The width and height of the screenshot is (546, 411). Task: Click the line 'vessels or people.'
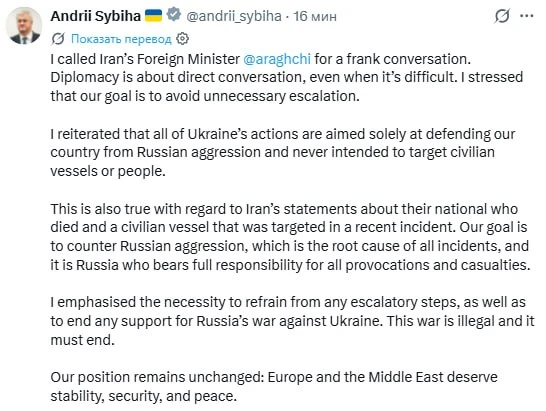108,171
